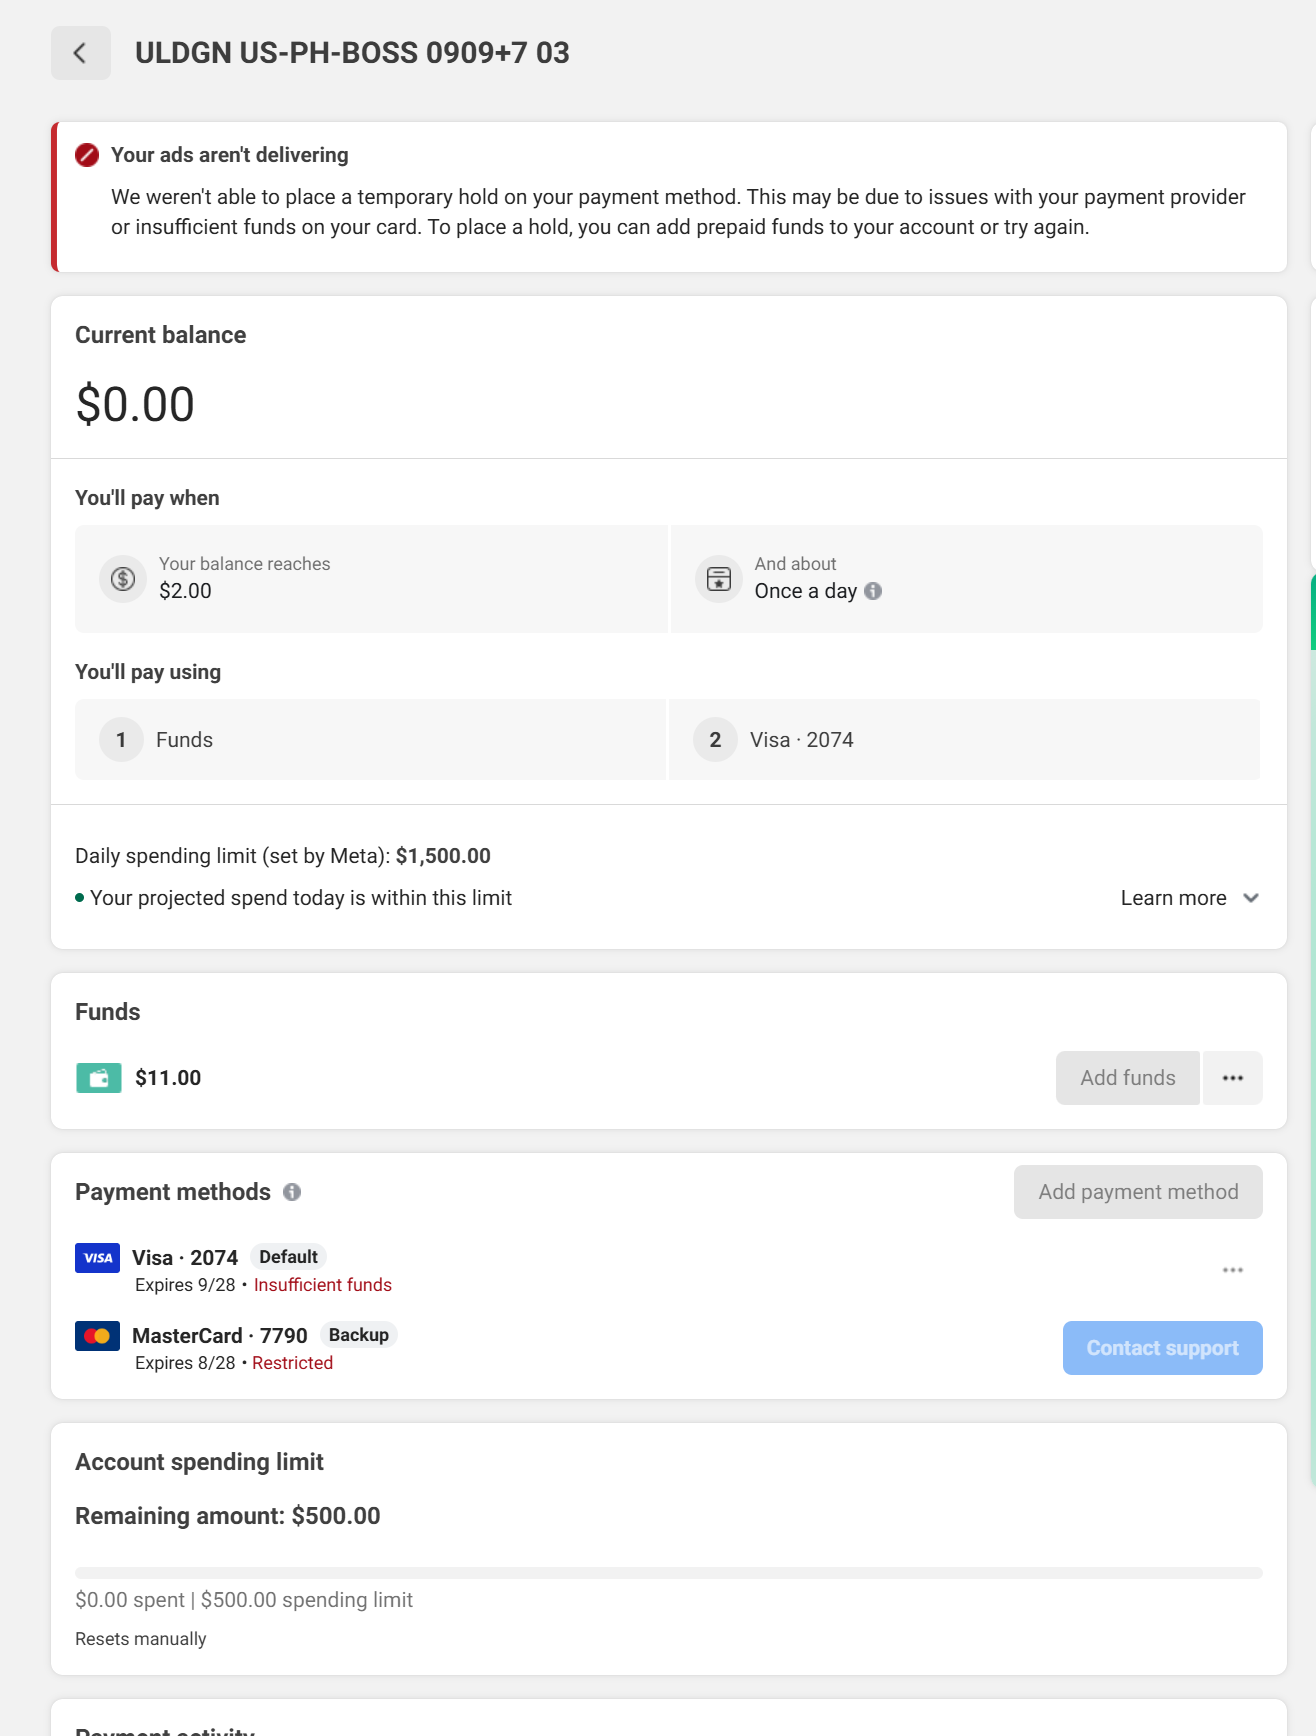Click the Add funds button

(x=1128, y=1078)
